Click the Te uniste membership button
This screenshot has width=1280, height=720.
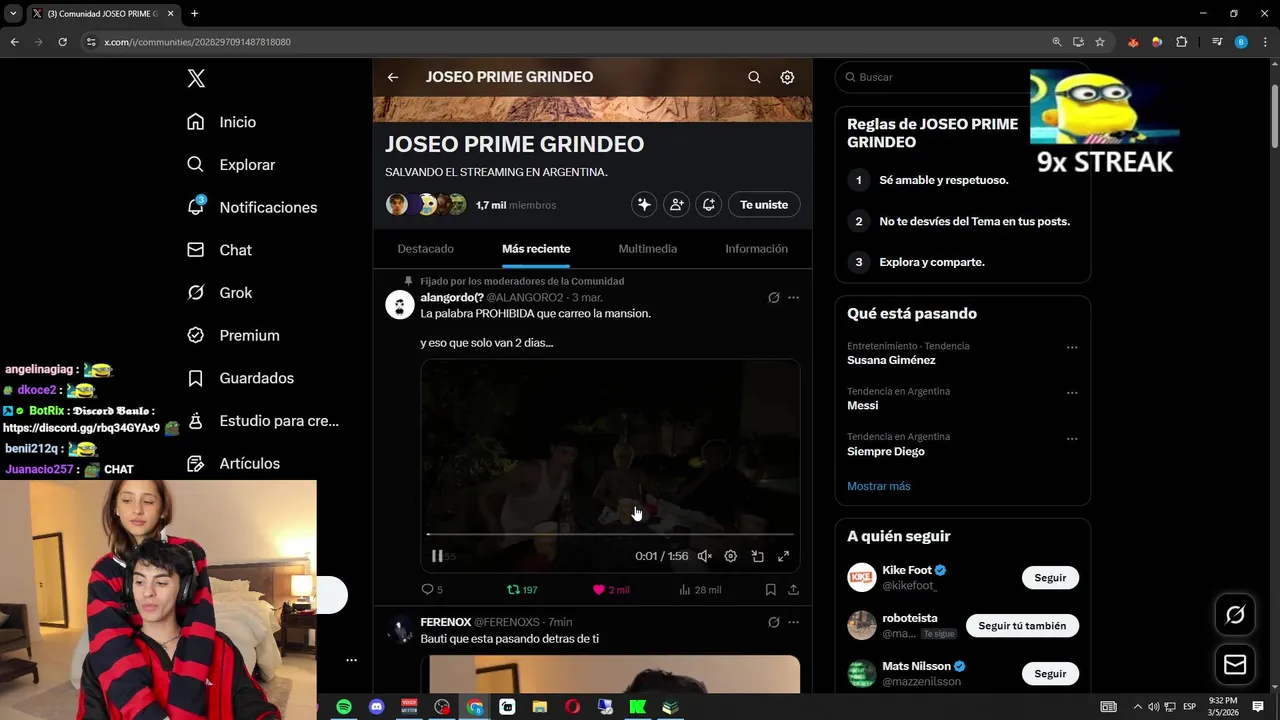point(764,205)
